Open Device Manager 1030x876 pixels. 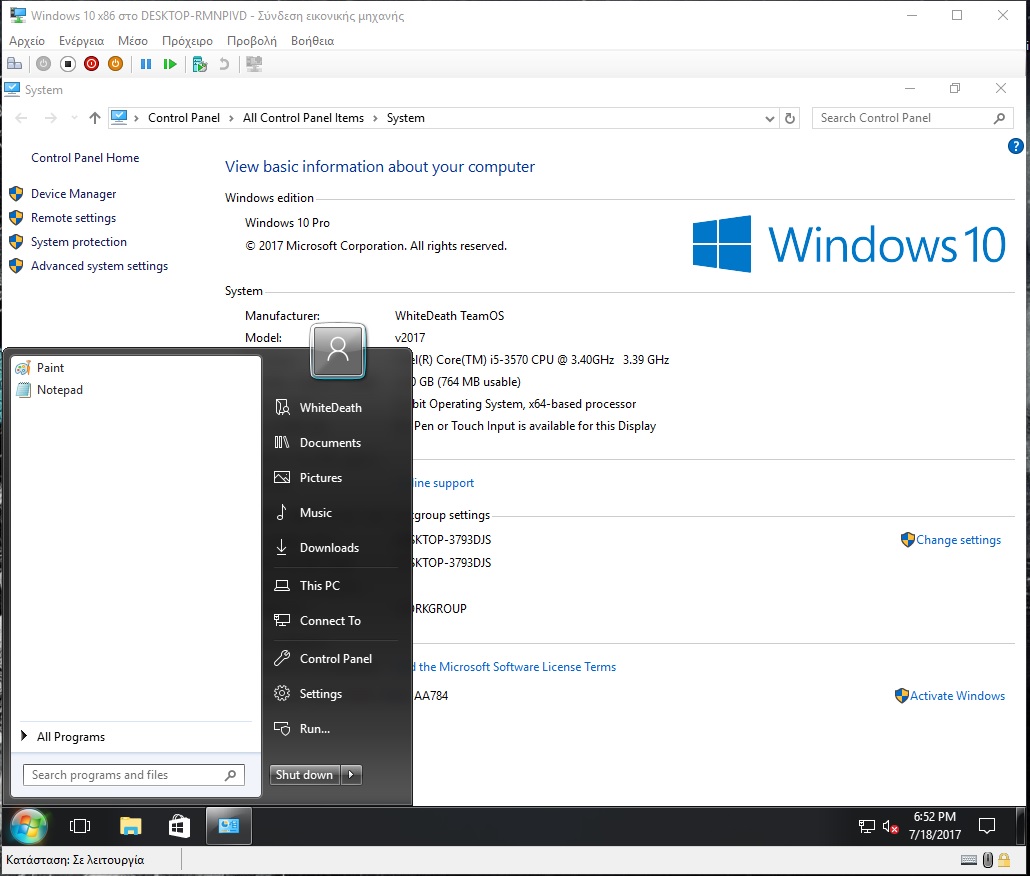[74, 194]
